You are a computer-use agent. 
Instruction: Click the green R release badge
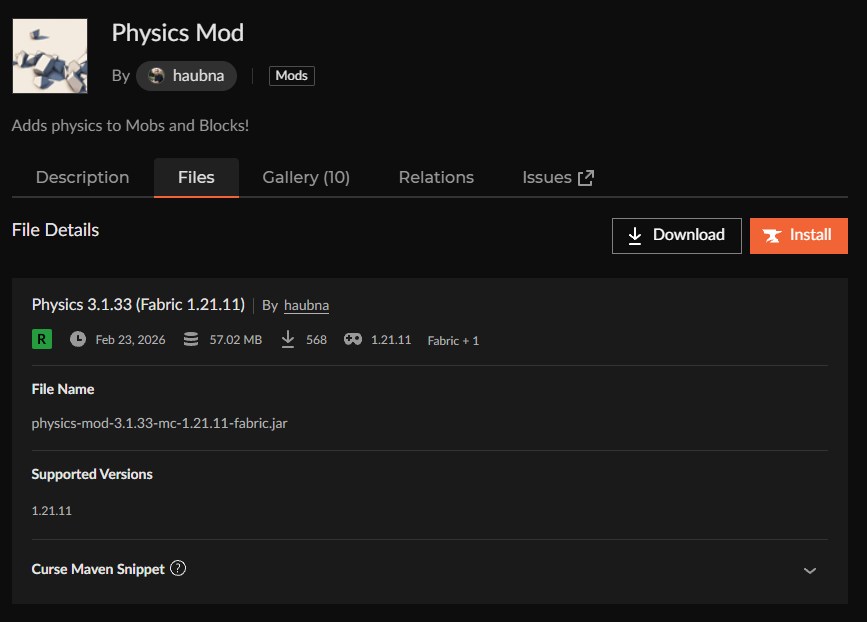point(41,339)
